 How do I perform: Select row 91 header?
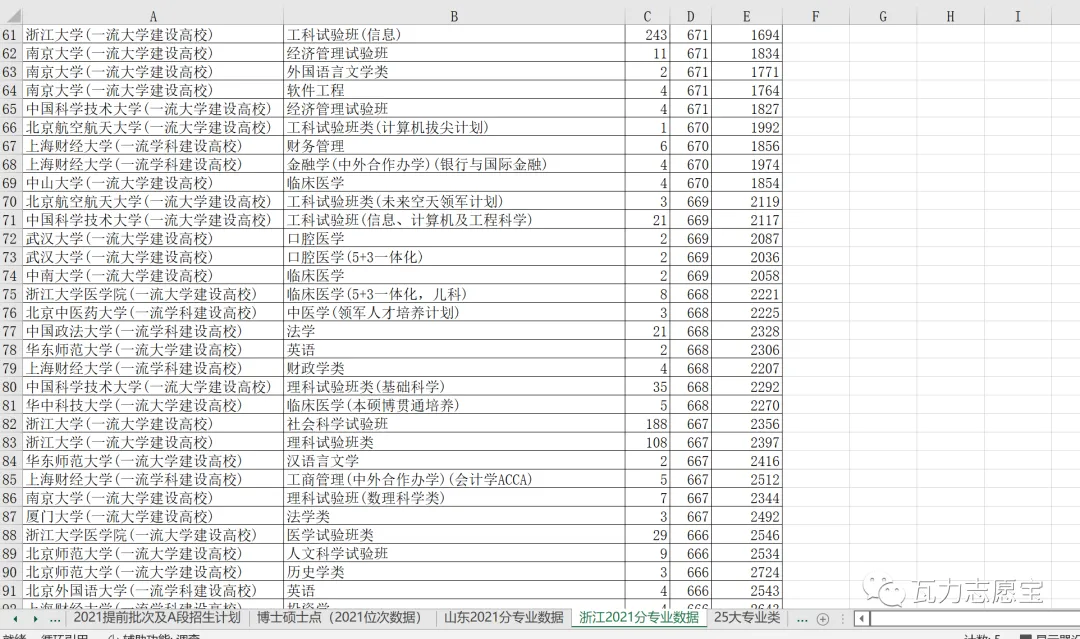pos(11,591)
